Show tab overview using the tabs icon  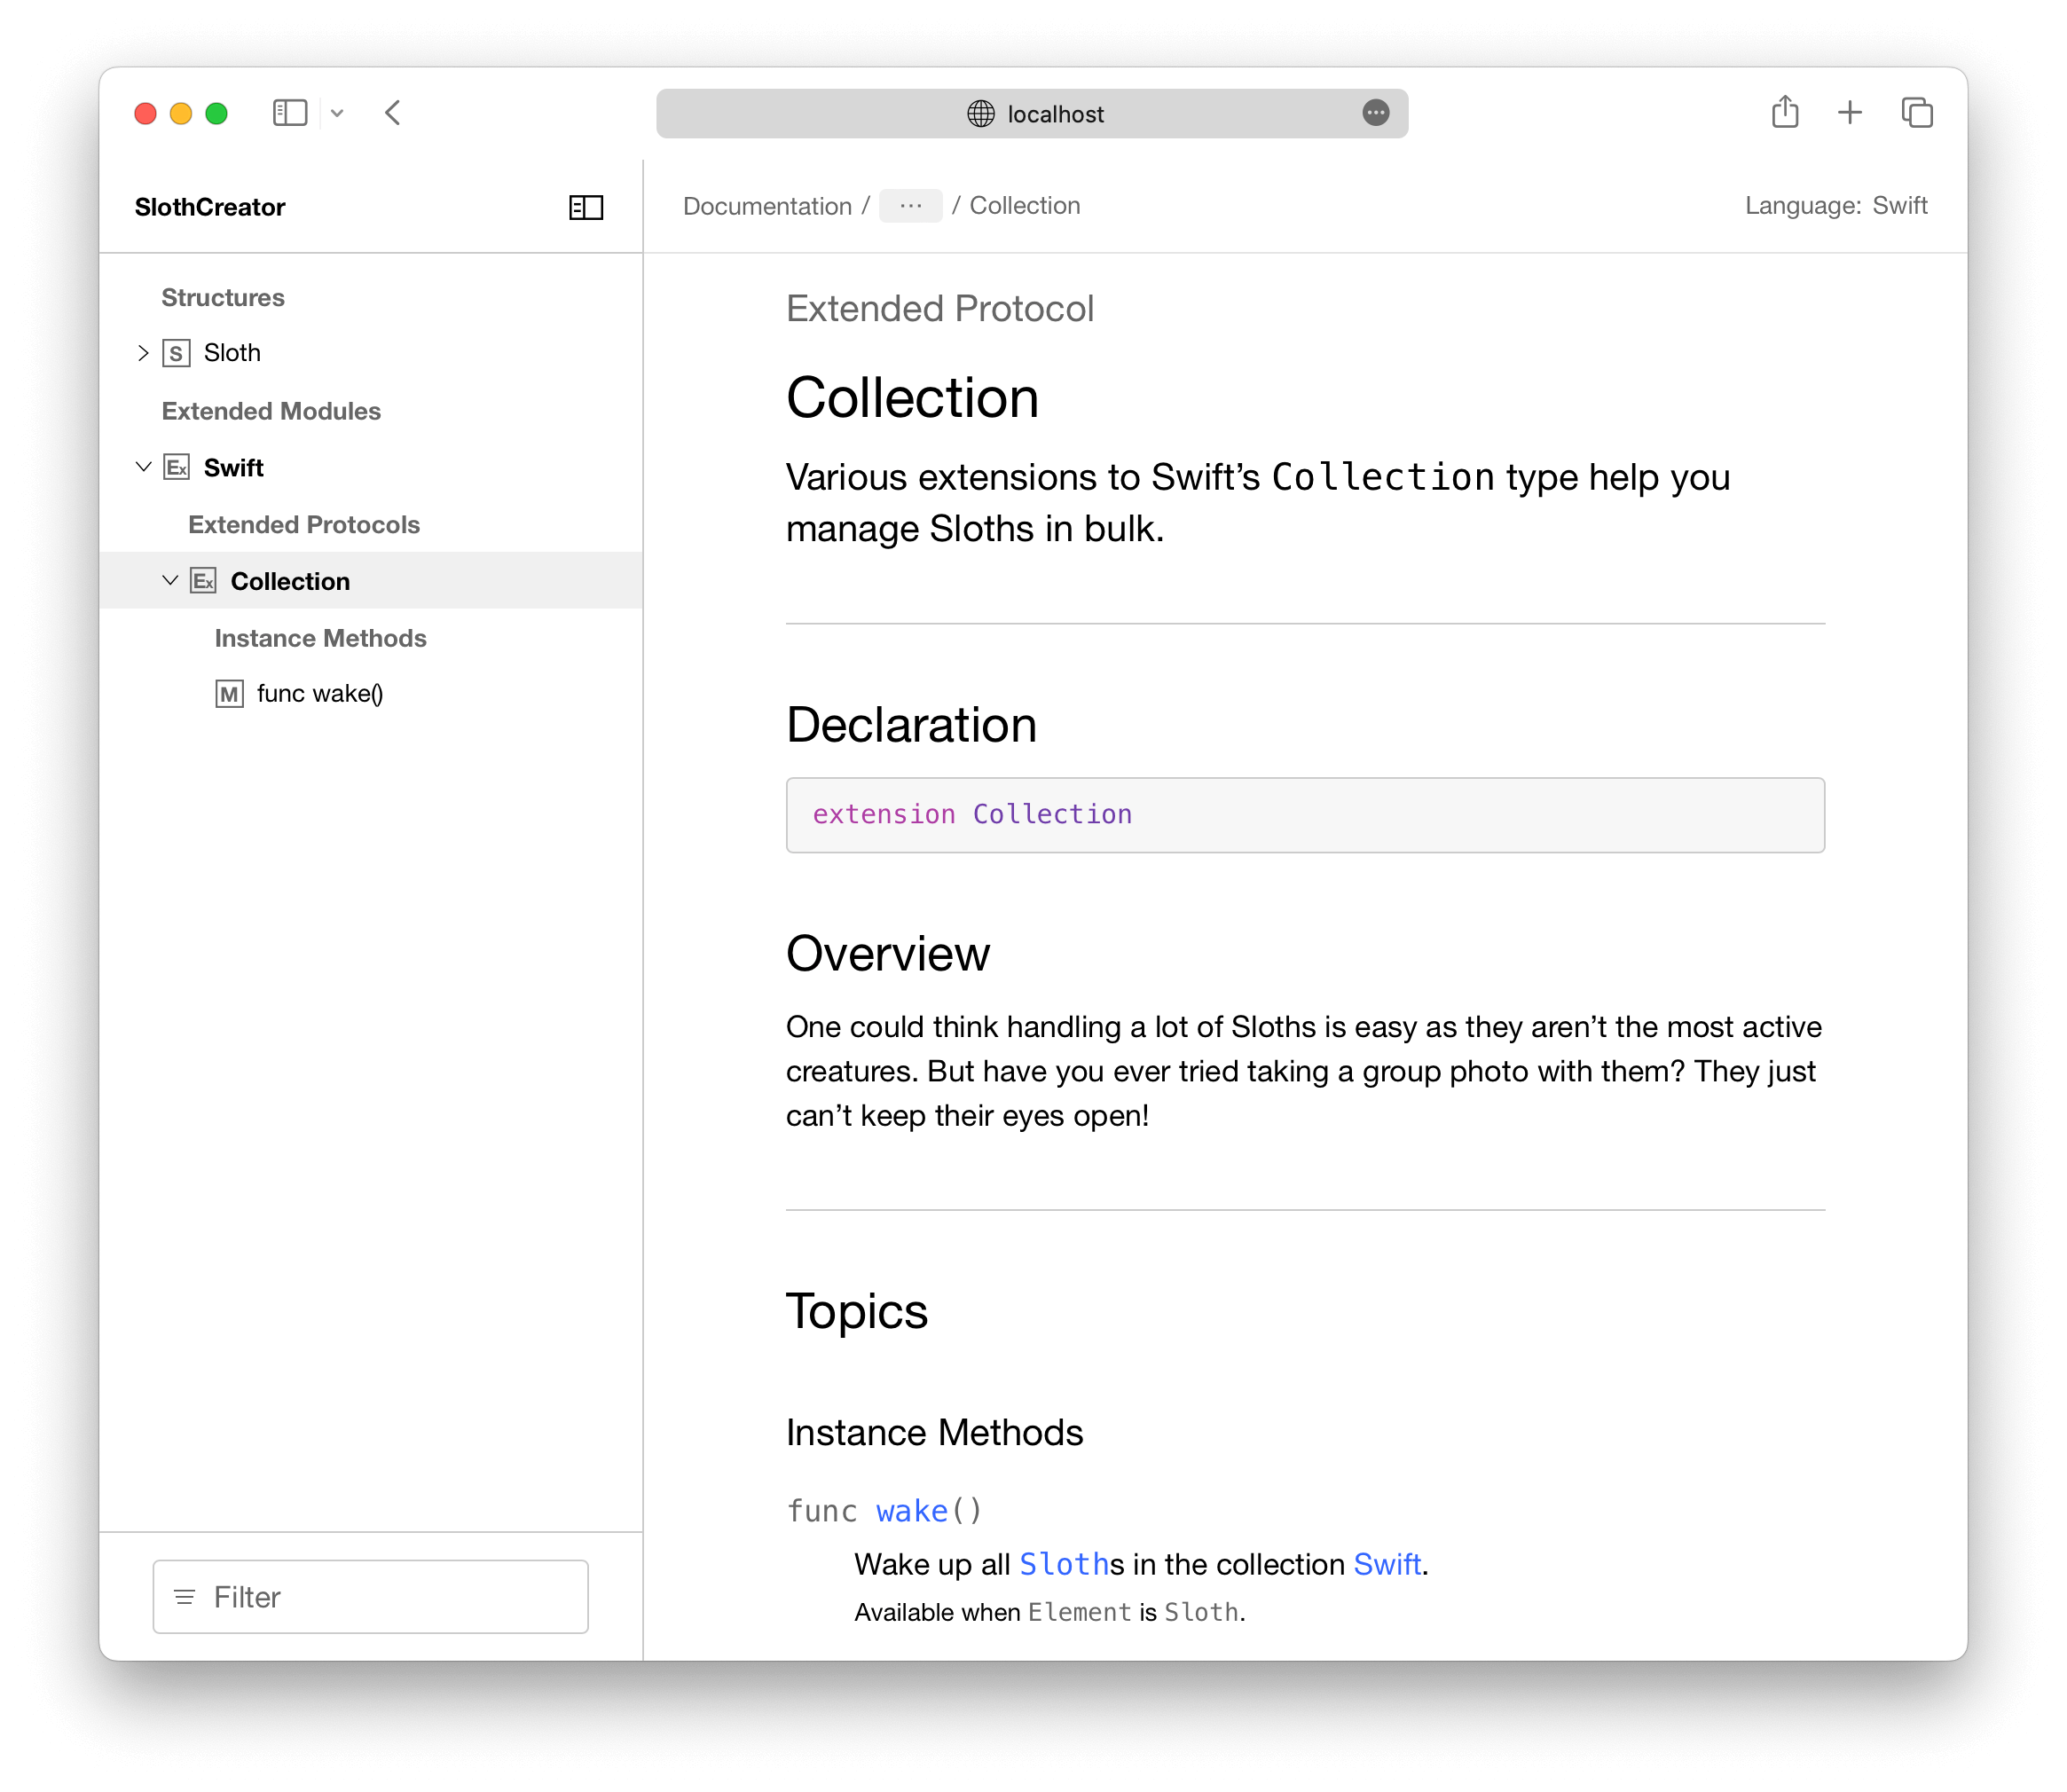point(1918,113)
